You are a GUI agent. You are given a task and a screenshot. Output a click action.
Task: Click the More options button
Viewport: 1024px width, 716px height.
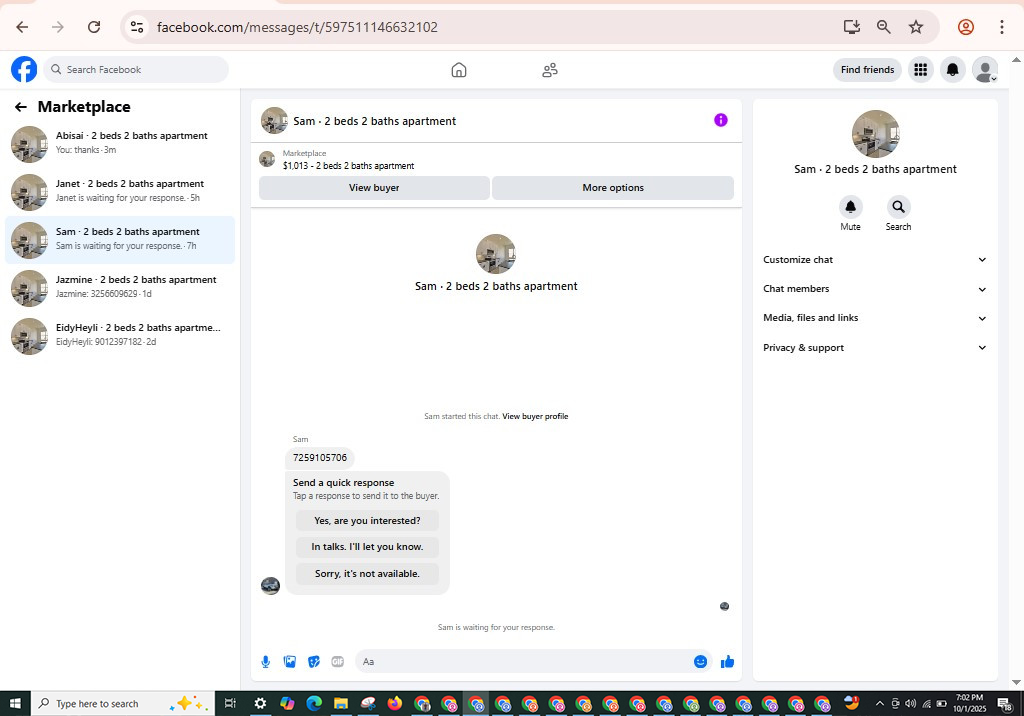[613, 187]
